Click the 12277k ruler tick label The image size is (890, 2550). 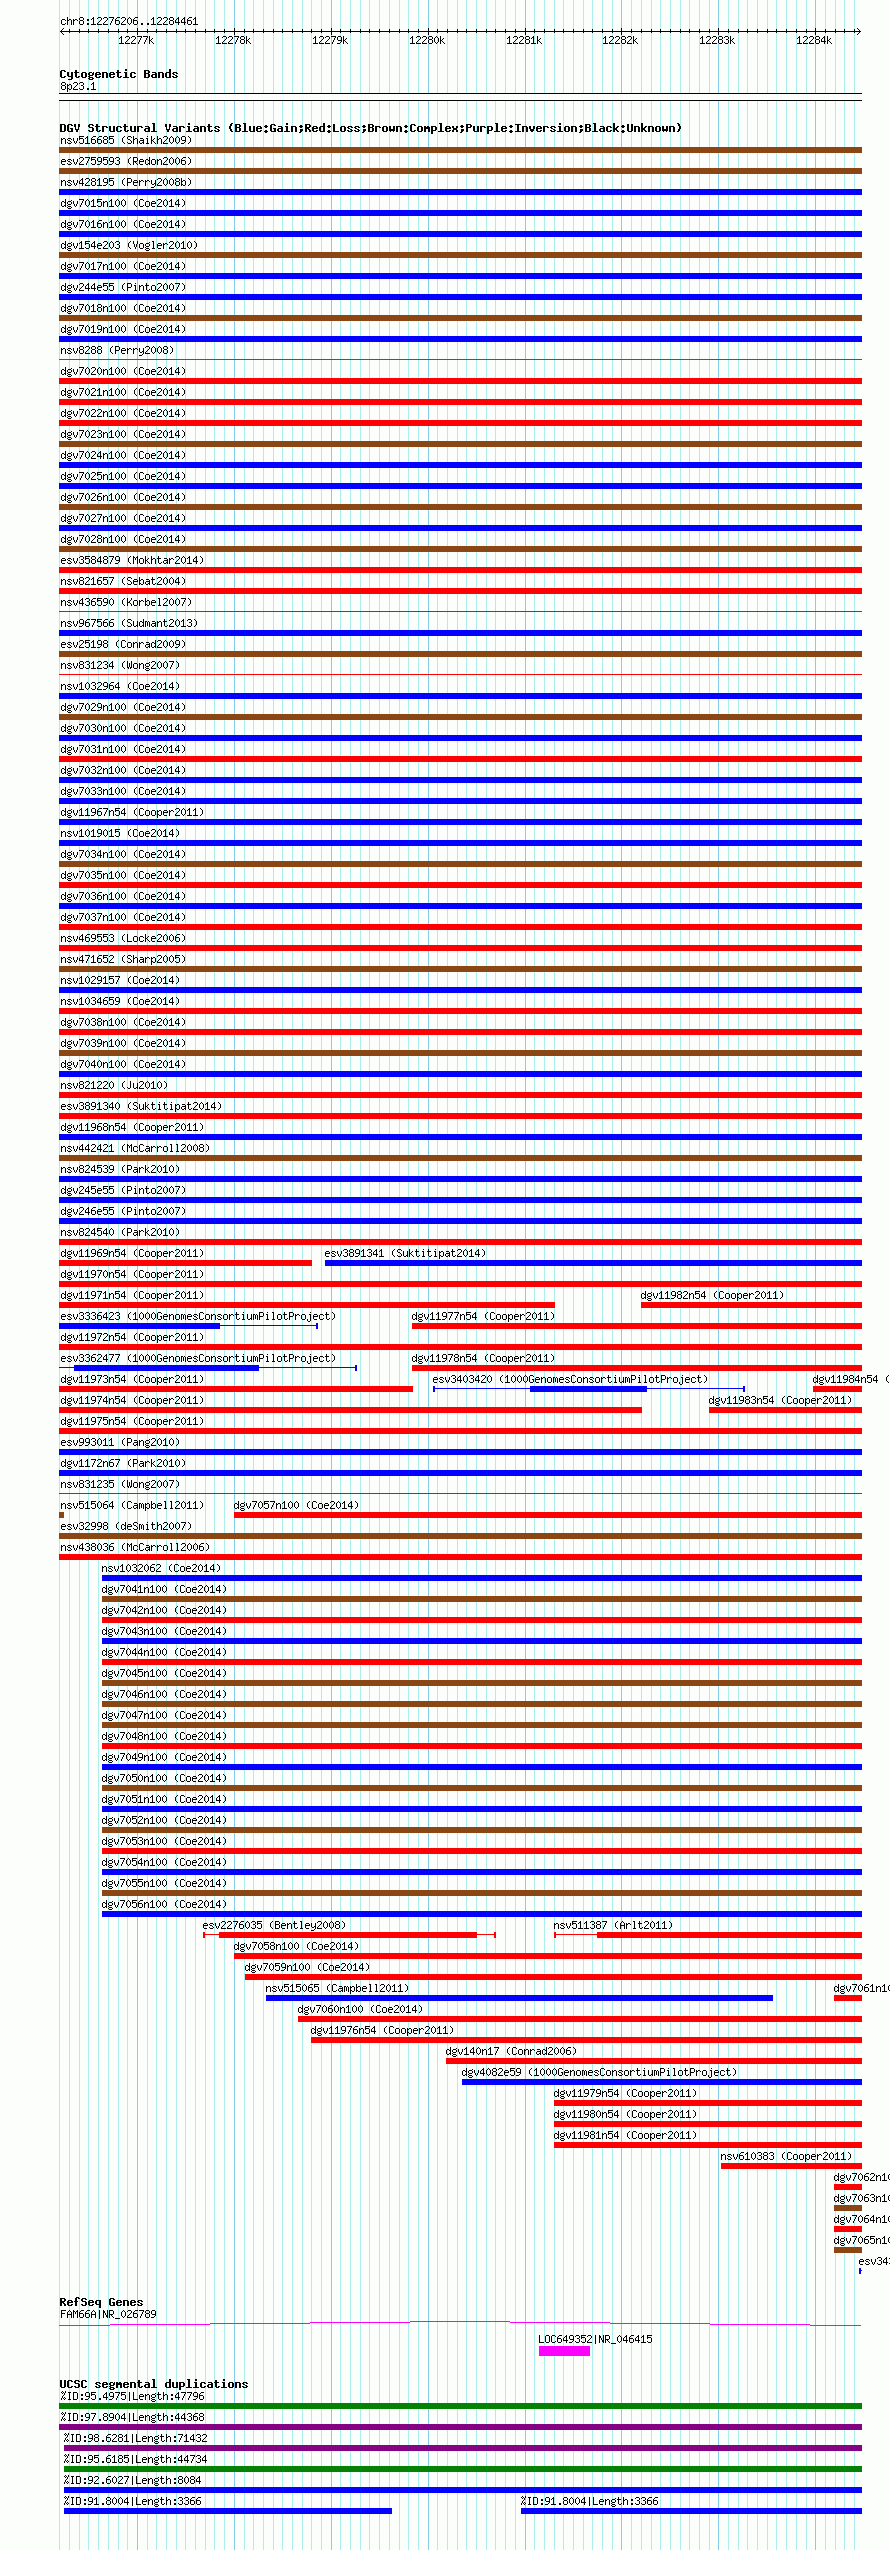point(136,40)
